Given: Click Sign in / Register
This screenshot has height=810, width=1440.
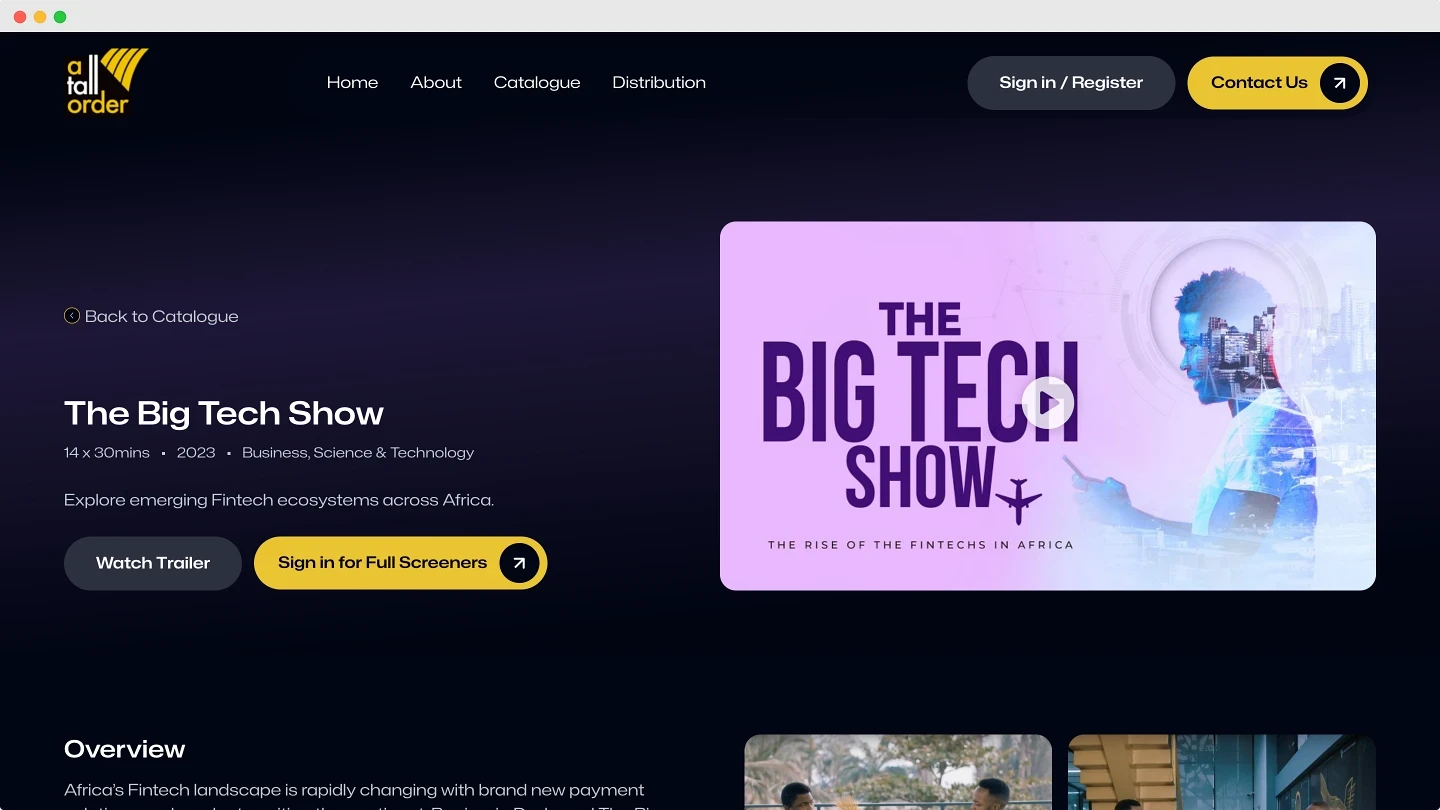Looking at the screenshot, I should tap(1071, 83).
